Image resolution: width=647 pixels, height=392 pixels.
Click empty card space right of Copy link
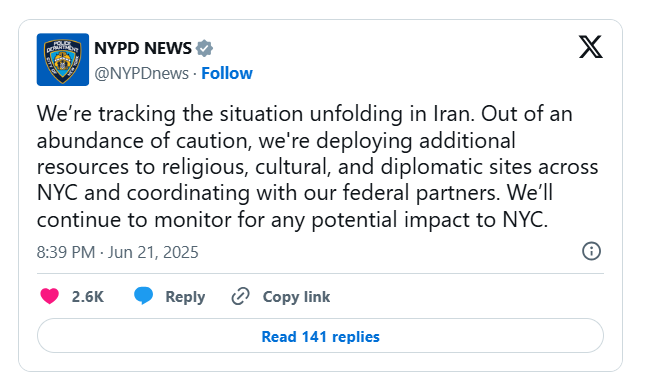click(x=466, y=297)
